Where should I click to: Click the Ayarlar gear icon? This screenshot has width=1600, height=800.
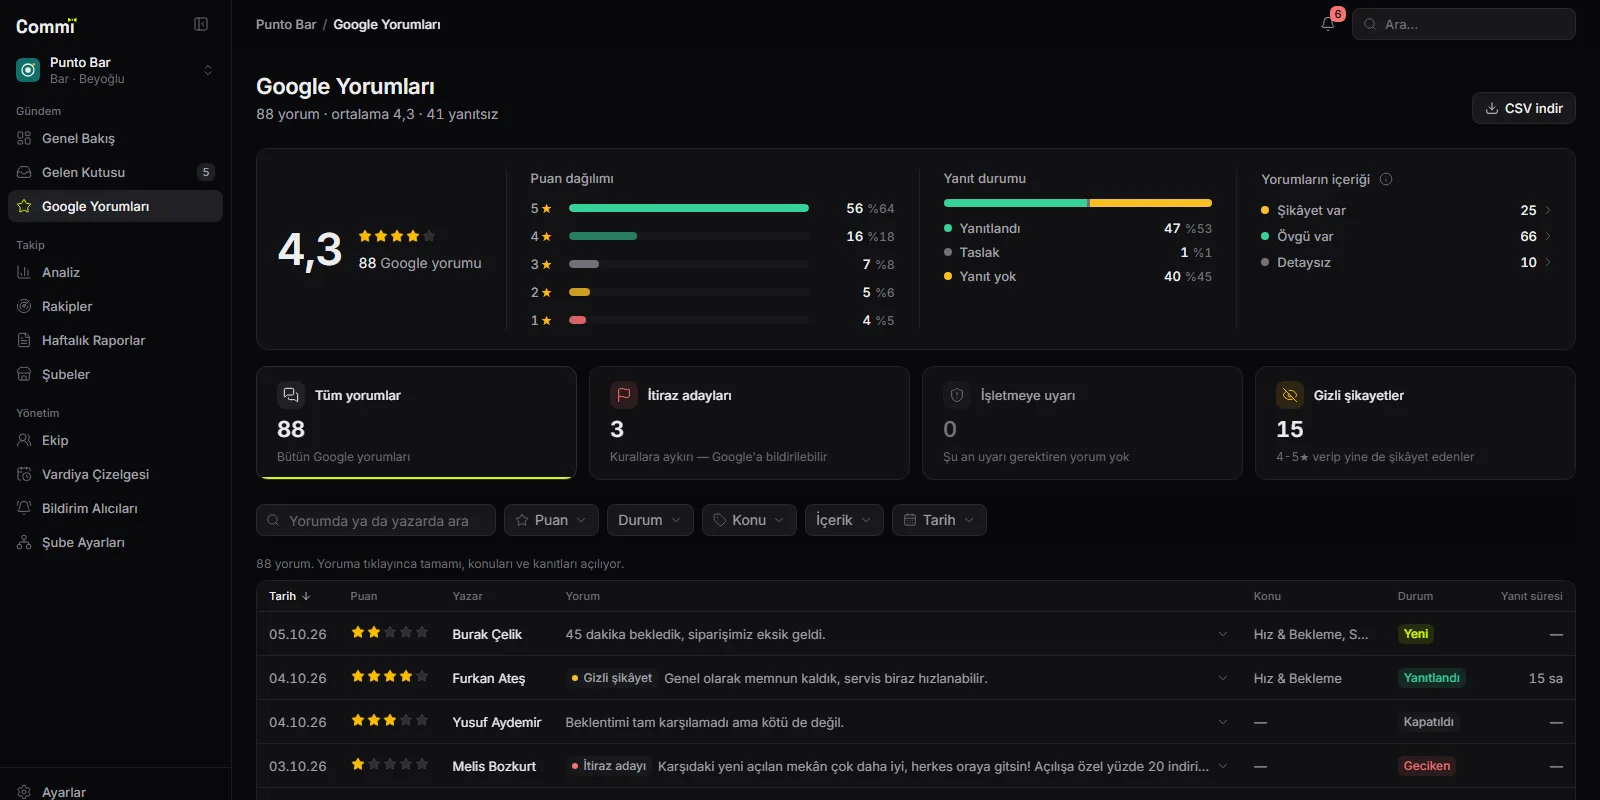pyautogui.click(x=24, y=792)
